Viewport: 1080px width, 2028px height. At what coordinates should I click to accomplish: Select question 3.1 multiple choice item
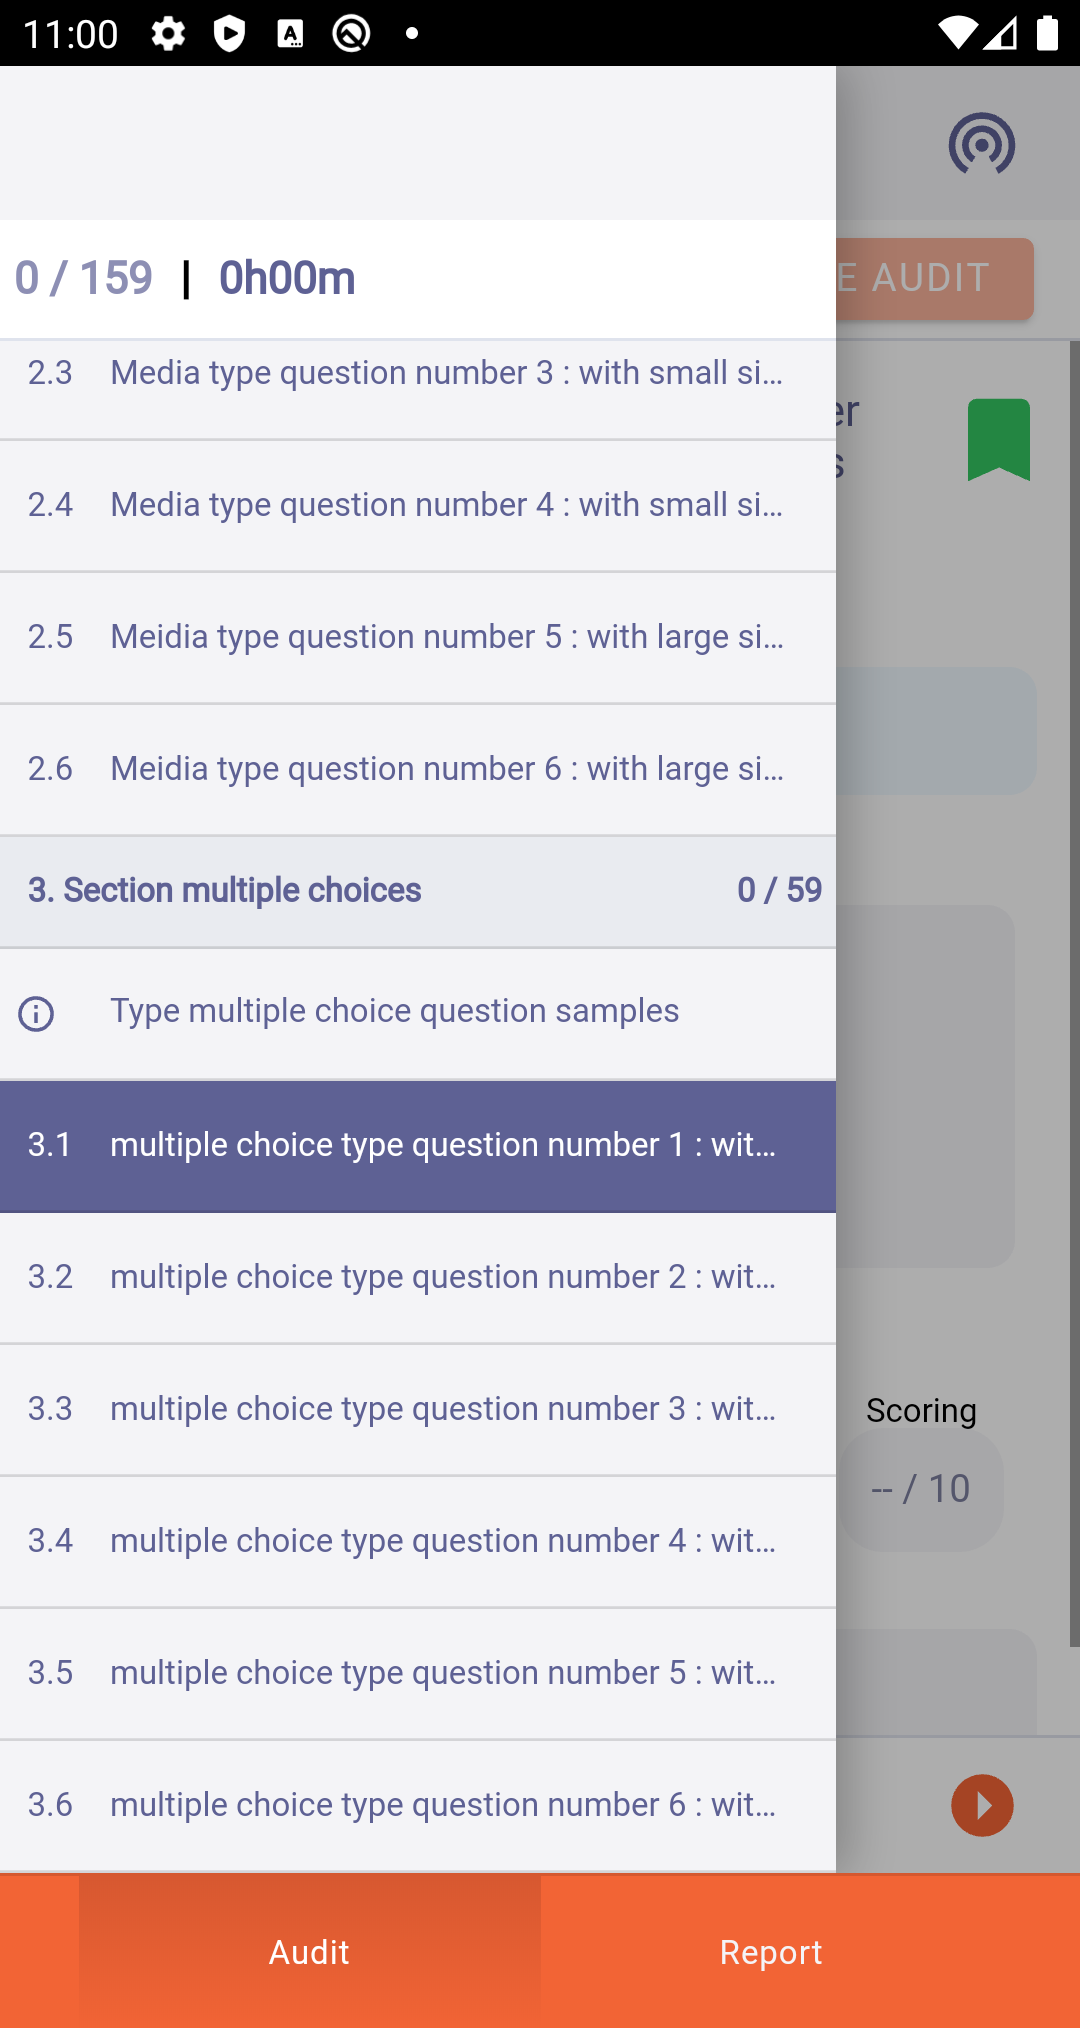(418, 1146)
